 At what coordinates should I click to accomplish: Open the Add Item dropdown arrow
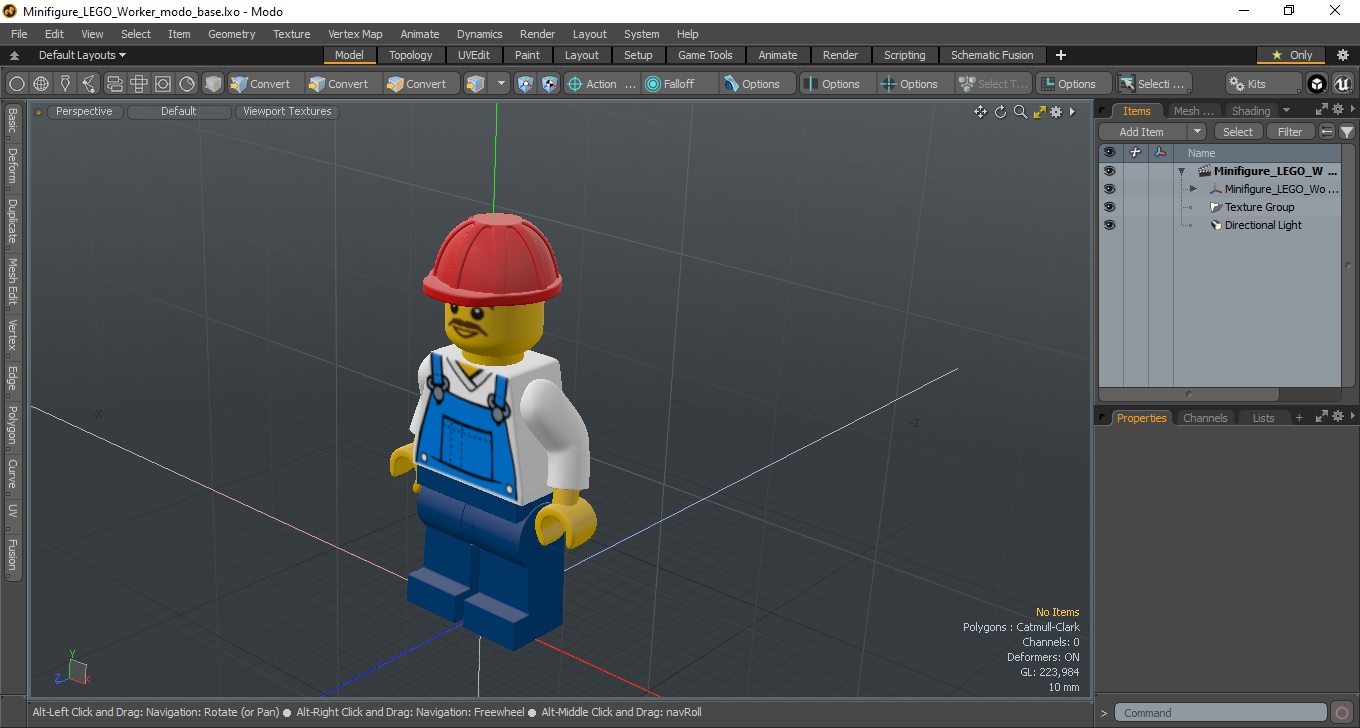[1197, 132]
